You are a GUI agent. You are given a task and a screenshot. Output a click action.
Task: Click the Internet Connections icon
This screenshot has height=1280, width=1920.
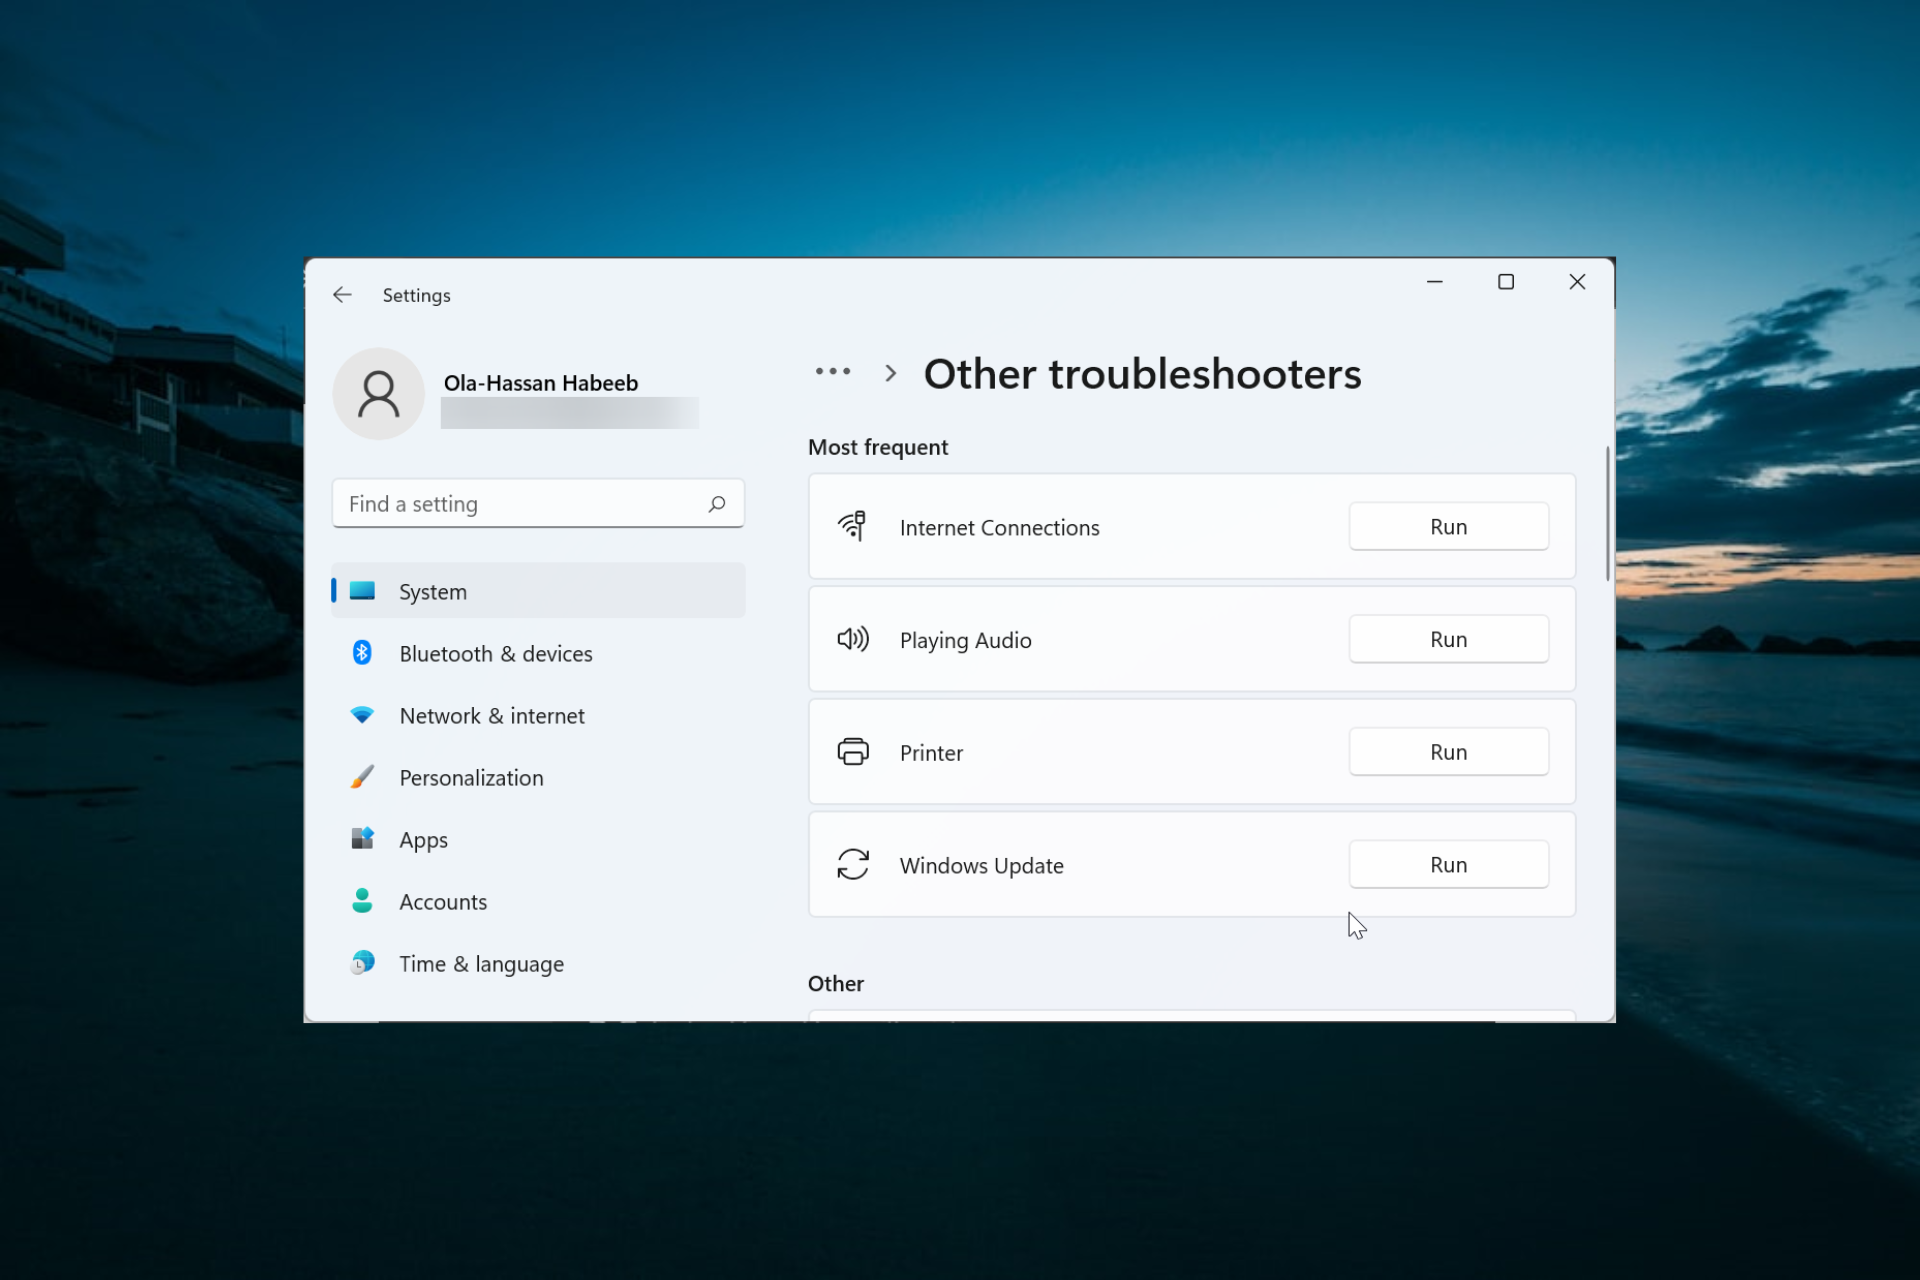coord(854,526)
